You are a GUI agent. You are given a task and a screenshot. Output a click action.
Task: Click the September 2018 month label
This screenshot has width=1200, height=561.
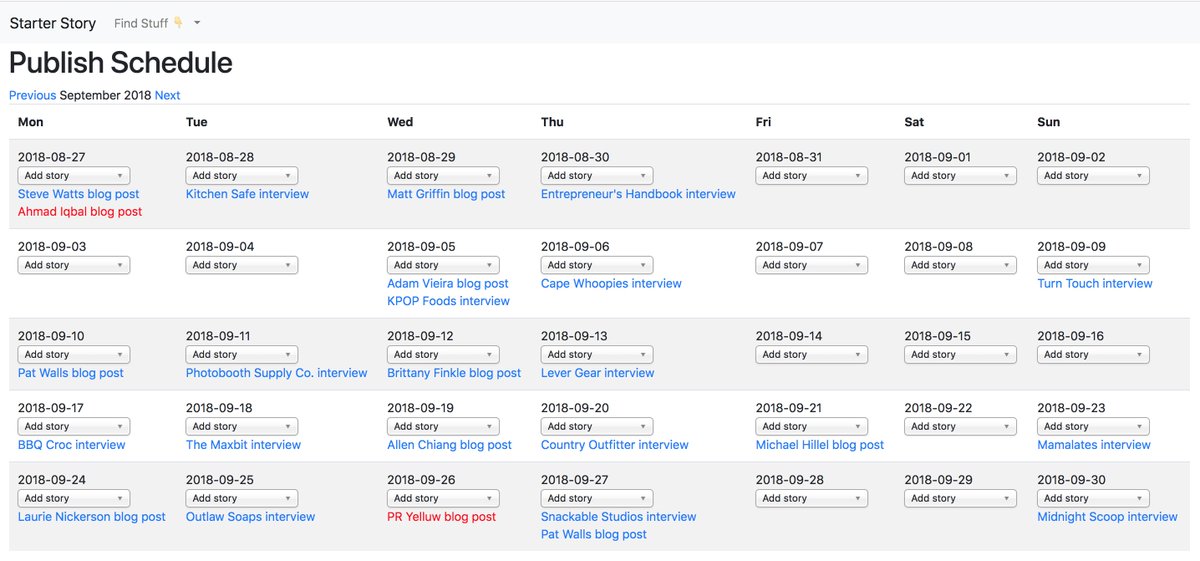coord(105,96)
